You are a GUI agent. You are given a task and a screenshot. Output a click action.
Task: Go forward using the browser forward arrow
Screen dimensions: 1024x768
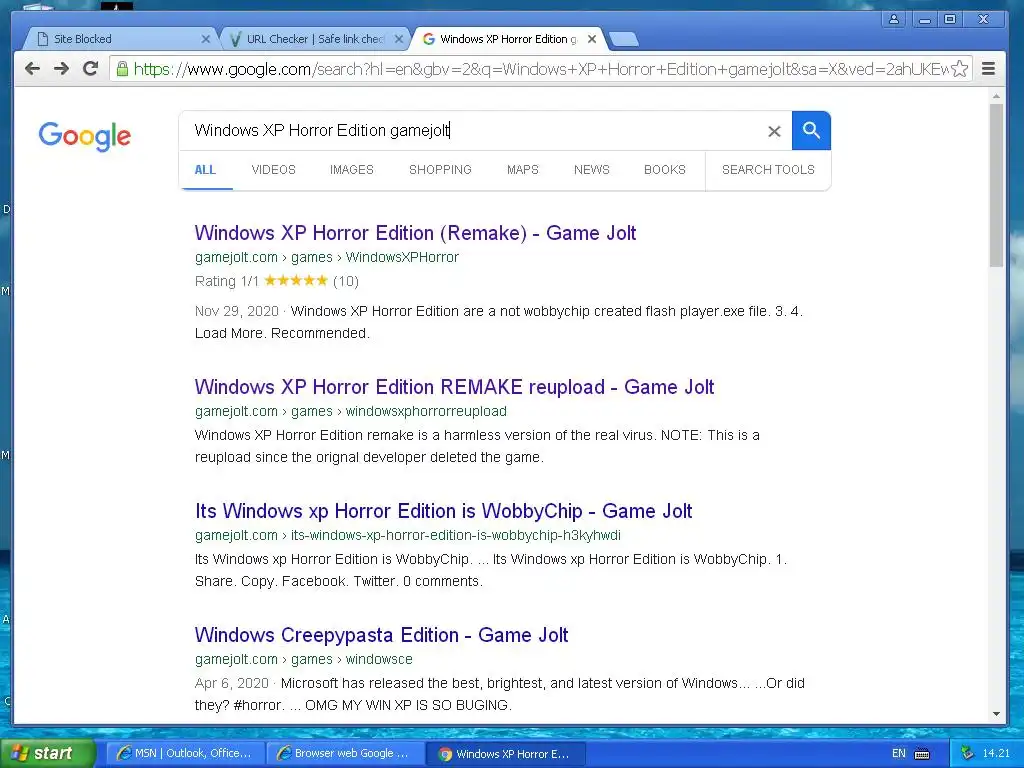coord(61,69)
